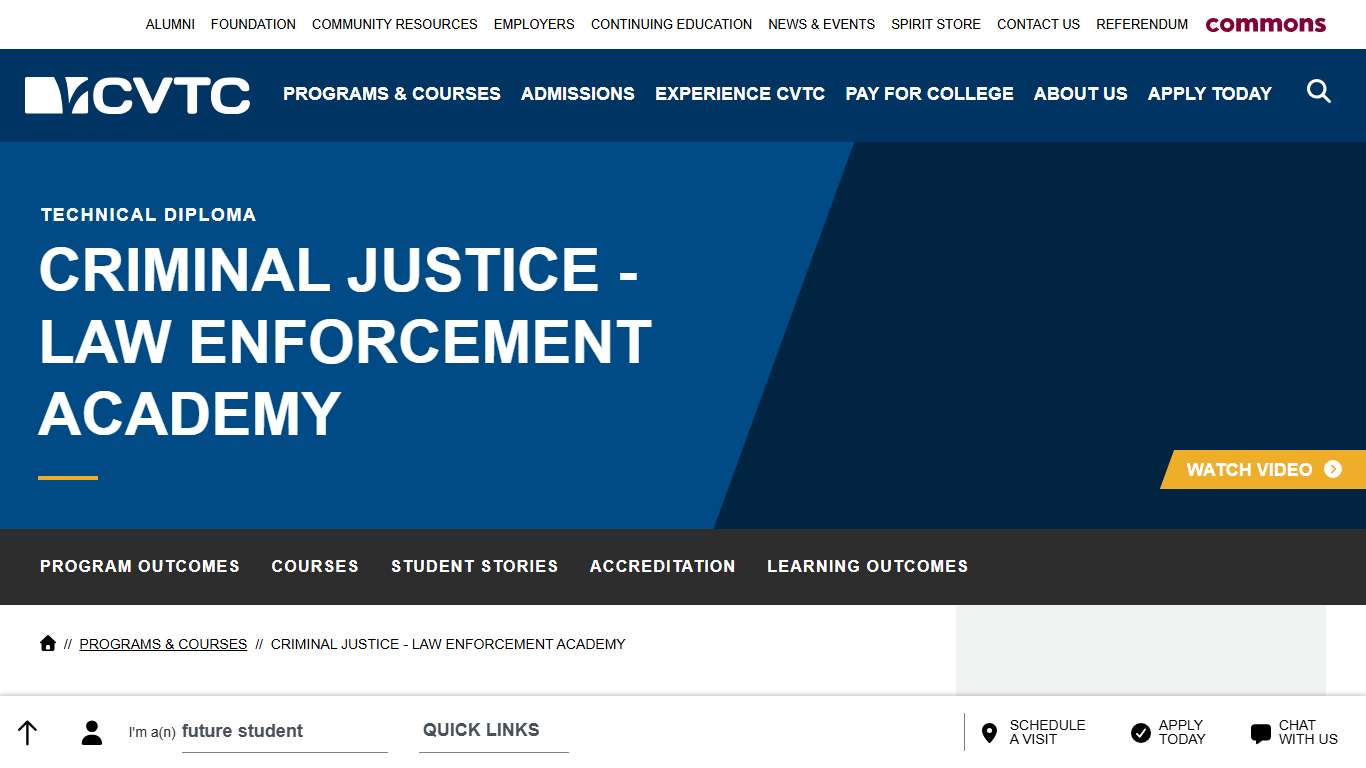Click the checkmark icon beside Apply Today
This screenshot has height=768, width=1366.
coord(1141,732)
